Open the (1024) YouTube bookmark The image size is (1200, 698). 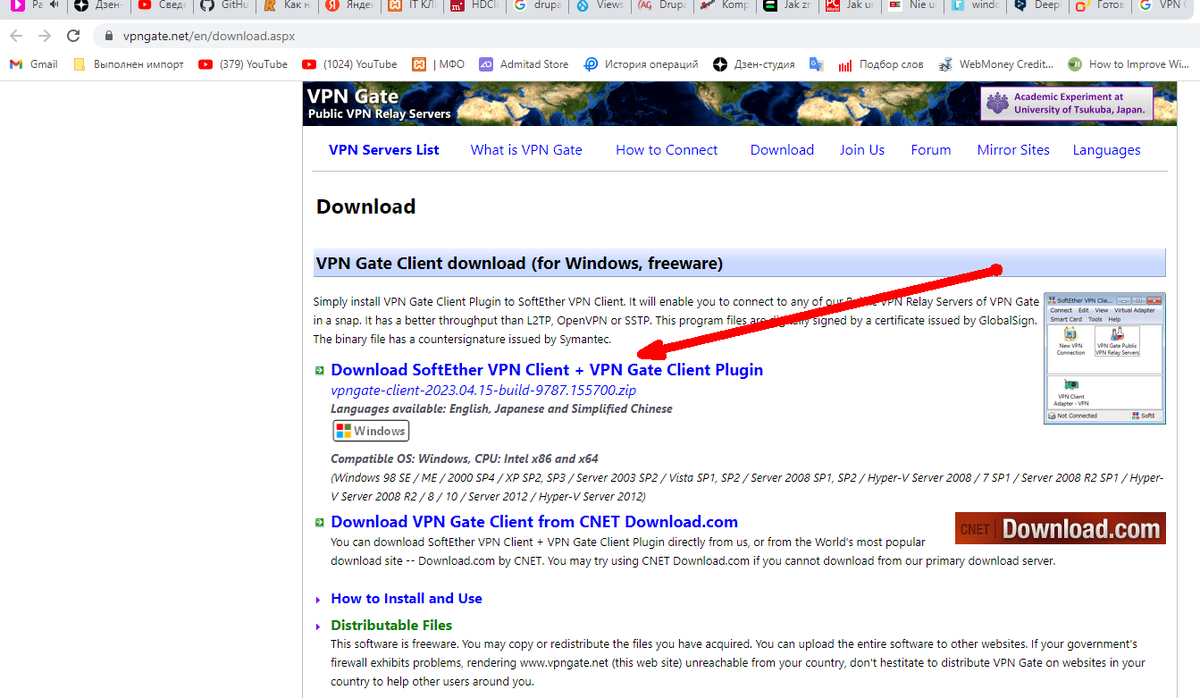(x=349, y=64)
